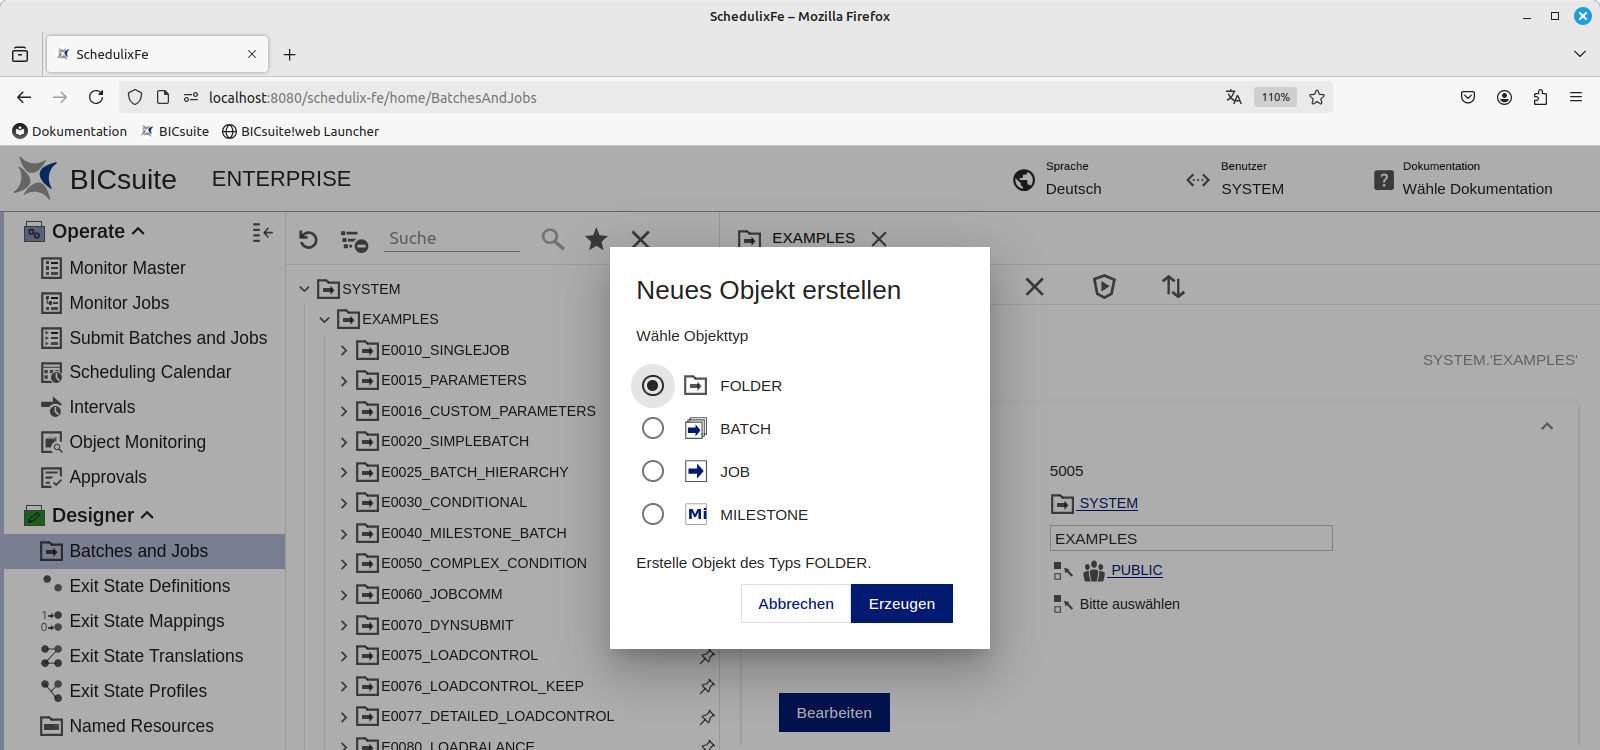The width and height of the screenshot is (1600, 750).
Task: Click the refresh tree icon
Action: [308, 239]
